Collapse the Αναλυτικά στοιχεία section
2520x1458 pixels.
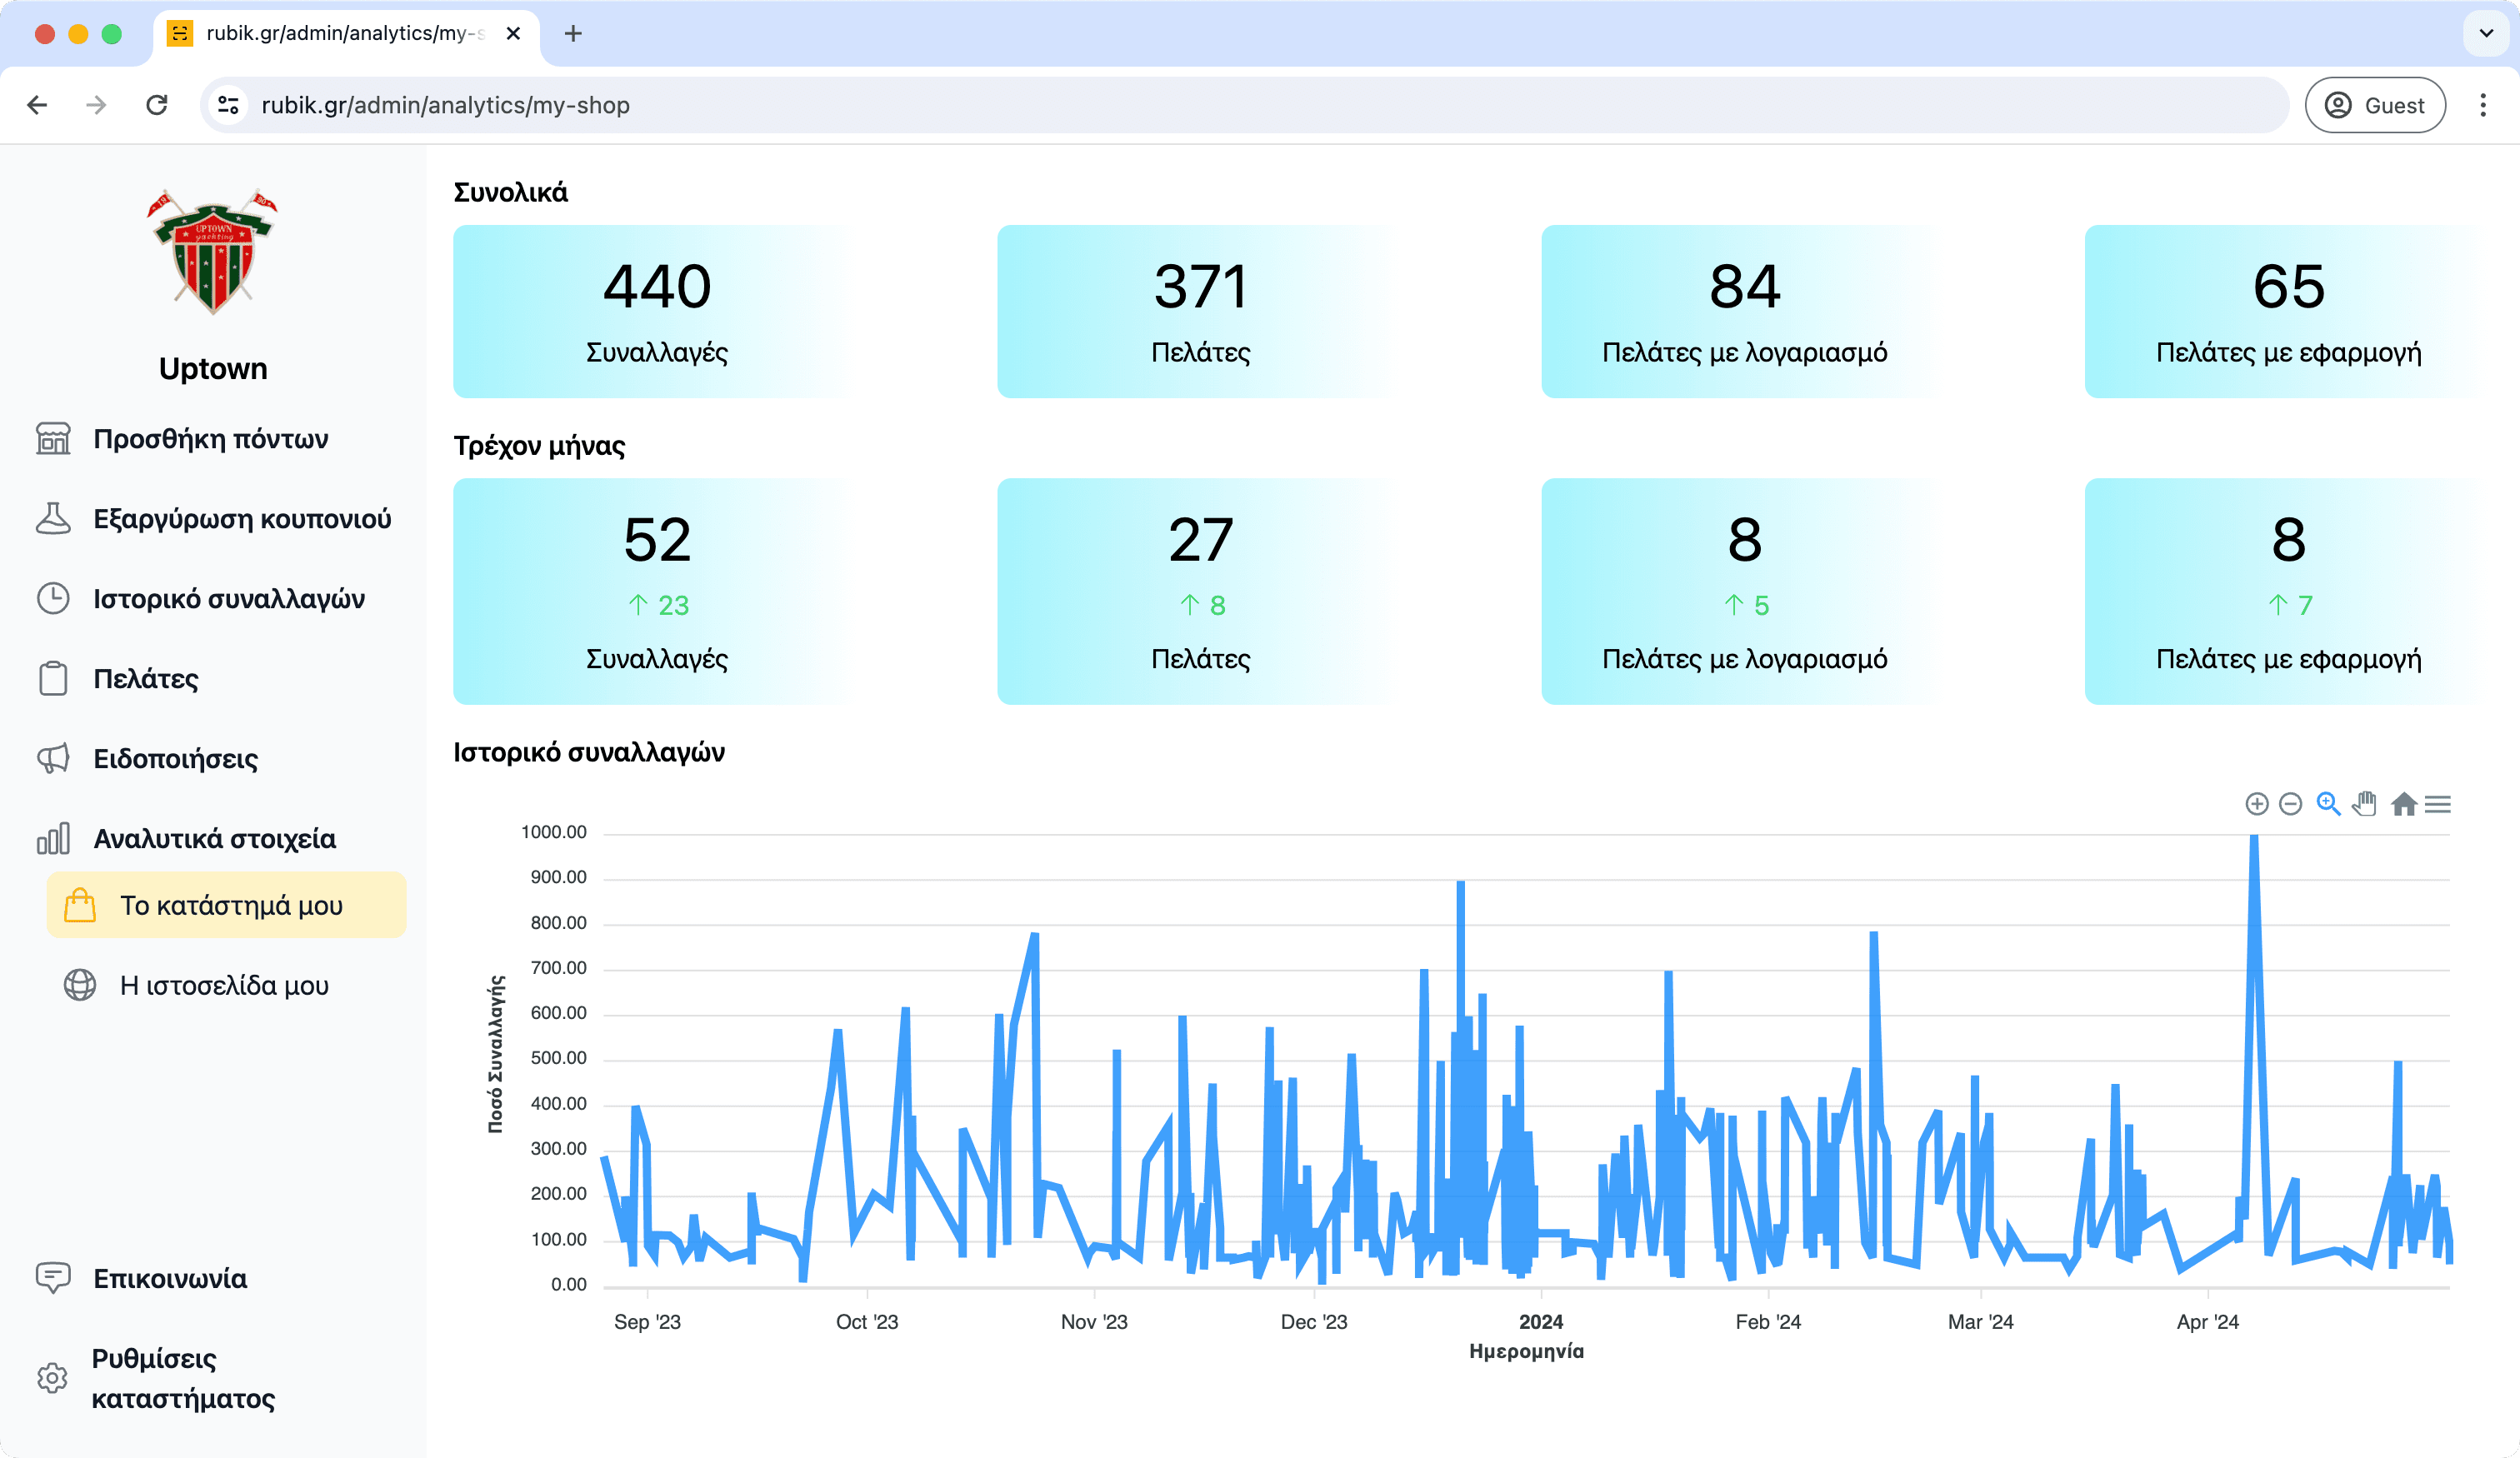coord(214,839)
